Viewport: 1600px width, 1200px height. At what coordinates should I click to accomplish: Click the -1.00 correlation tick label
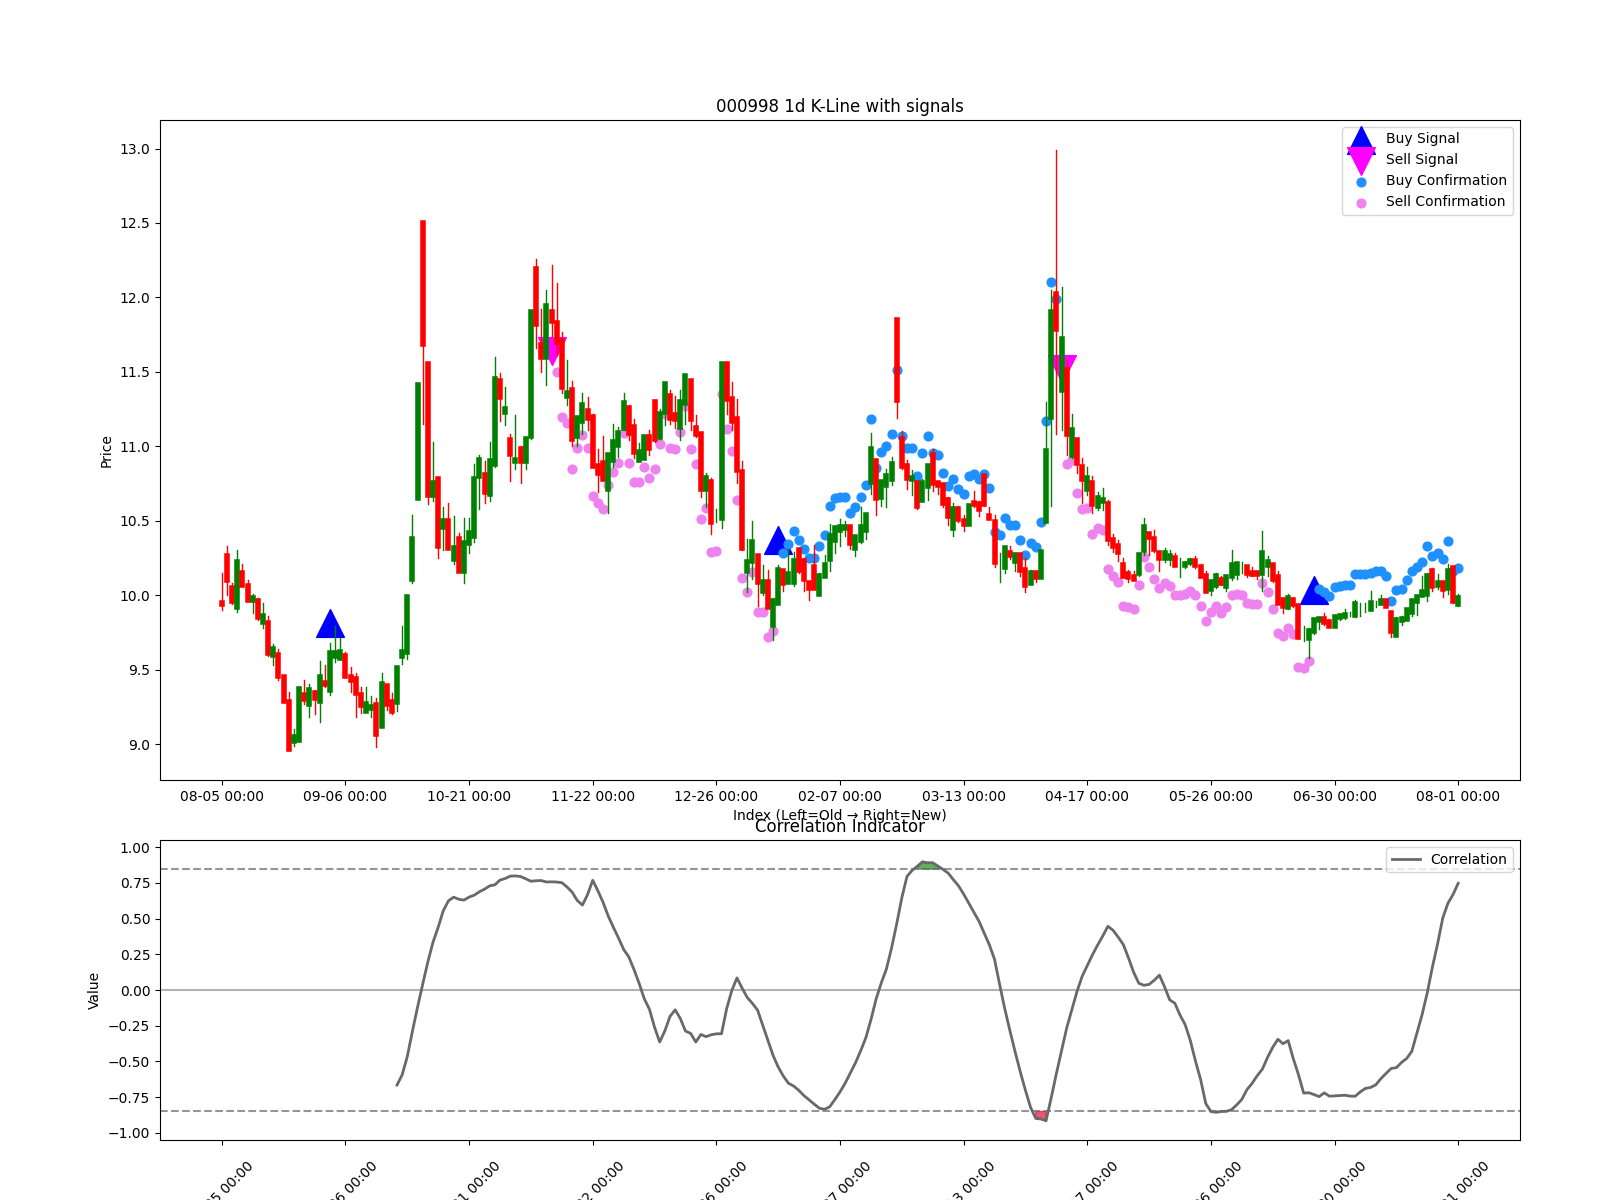130,1134
